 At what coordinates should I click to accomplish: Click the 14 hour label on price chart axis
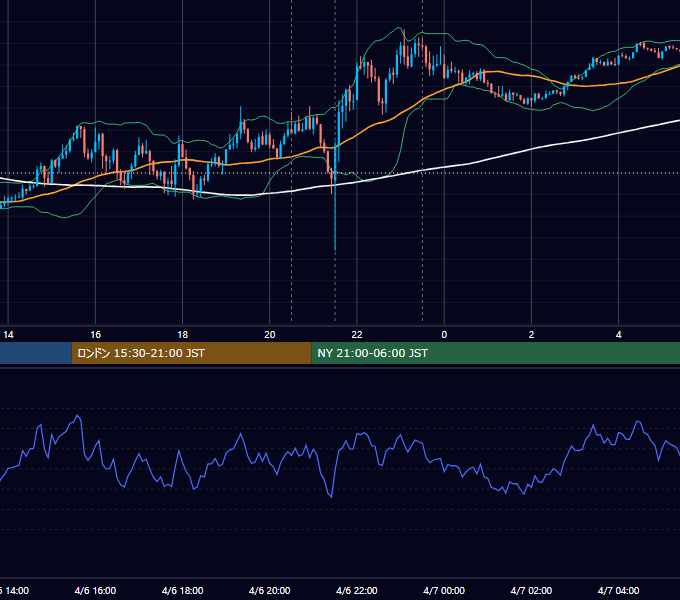tap(8, 335)
